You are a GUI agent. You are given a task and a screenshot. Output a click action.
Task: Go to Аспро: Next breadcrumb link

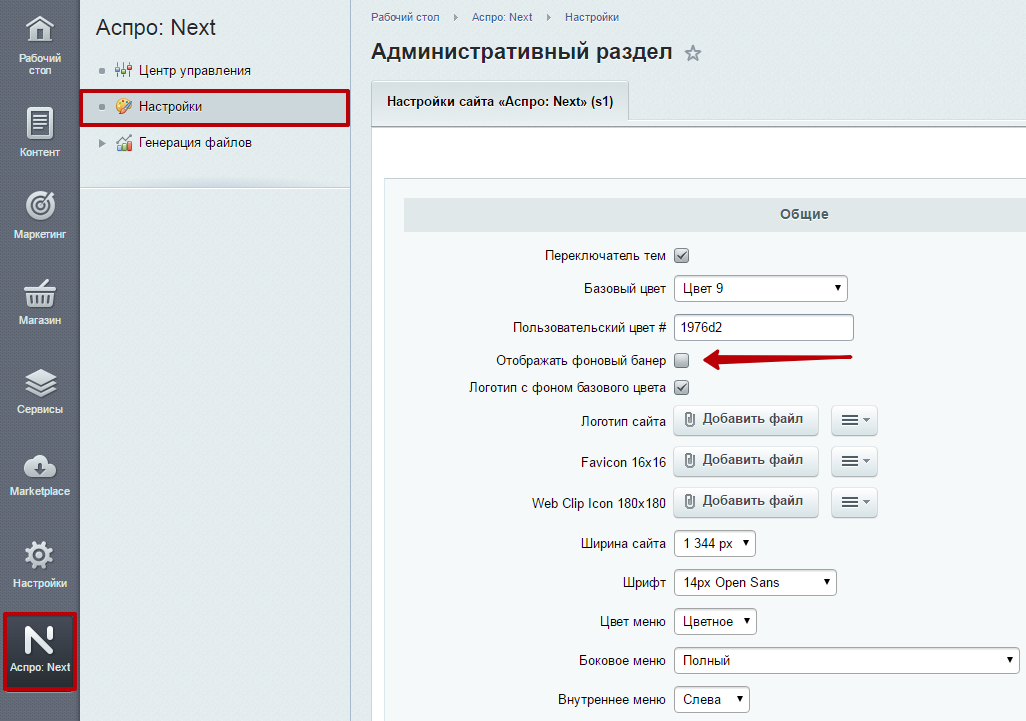pyautogui.click(x=502, y=17)
